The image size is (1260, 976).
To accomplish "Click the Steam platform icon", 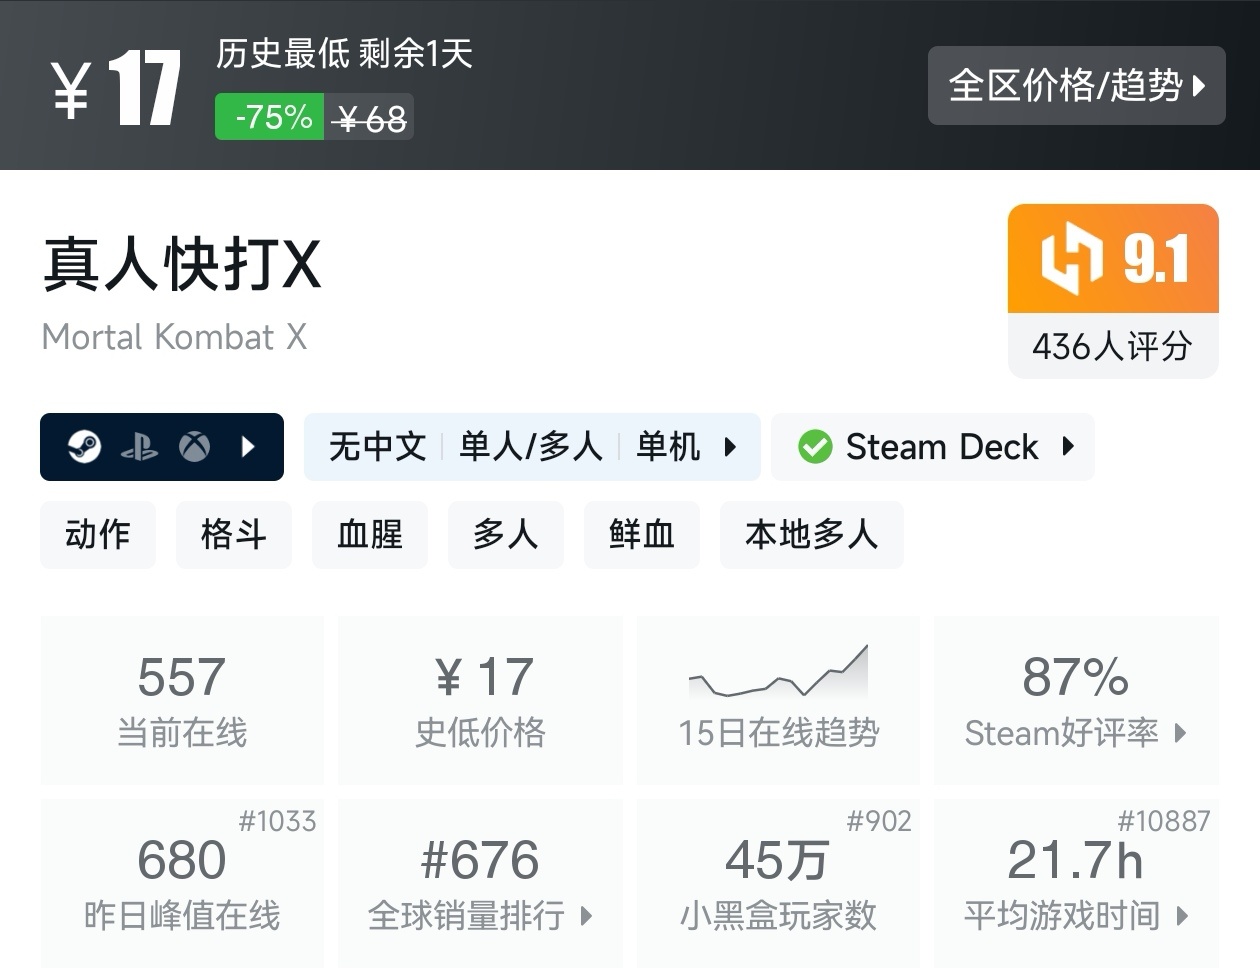I will pyautogui.click(x=84, y=447).
